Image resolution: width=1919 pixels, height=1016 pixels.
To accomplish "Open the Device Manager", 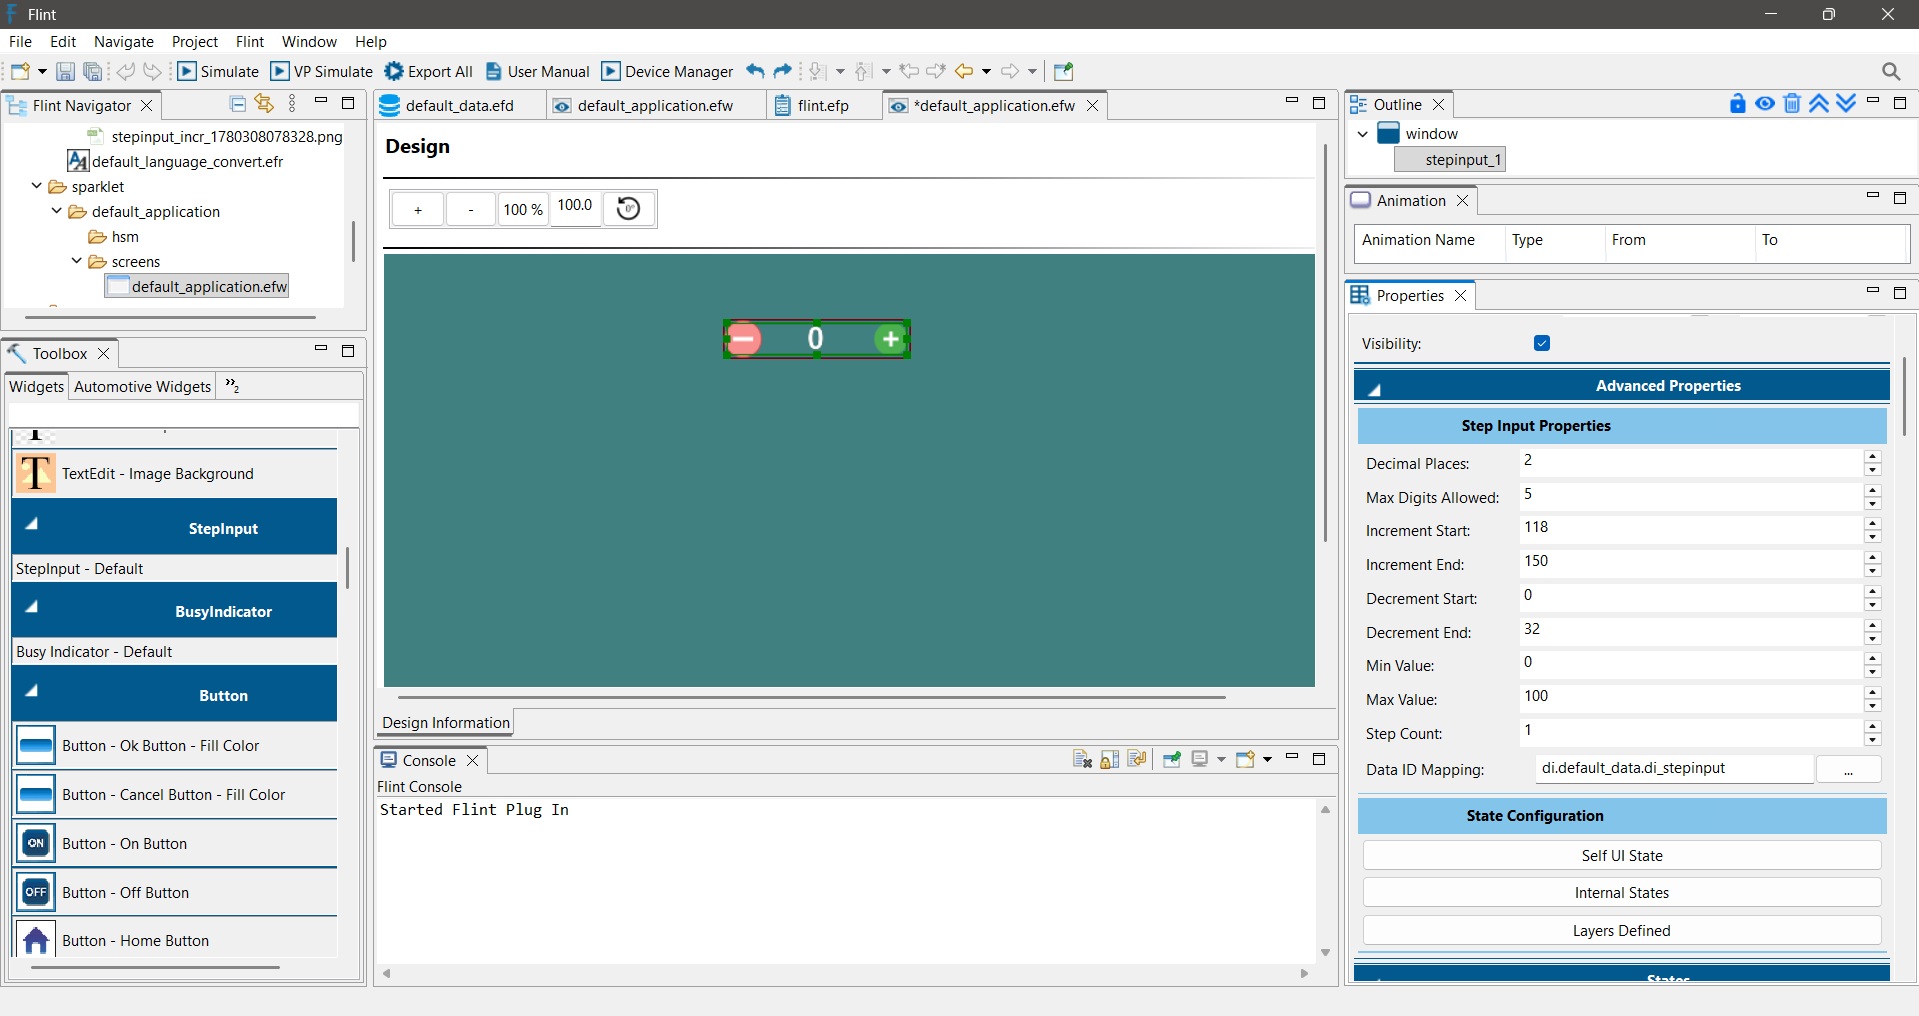I will 667,71.
